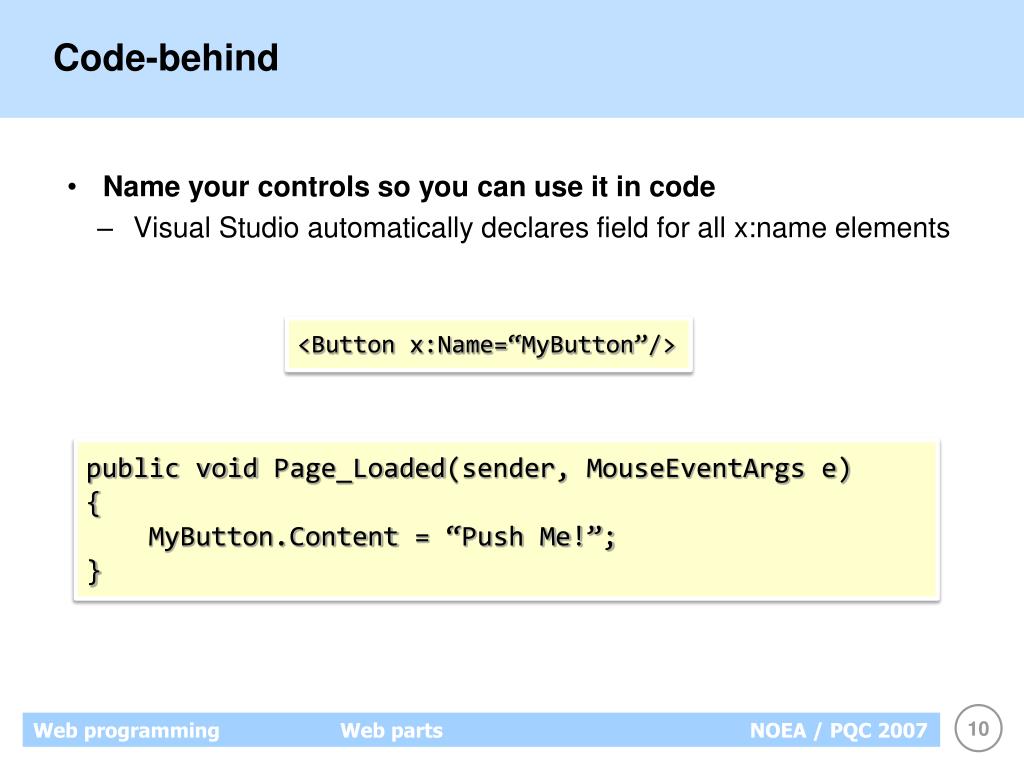Click the bold bullet about naming controls
This screenshot has height=768, width=1024.
tap(409, 187)
